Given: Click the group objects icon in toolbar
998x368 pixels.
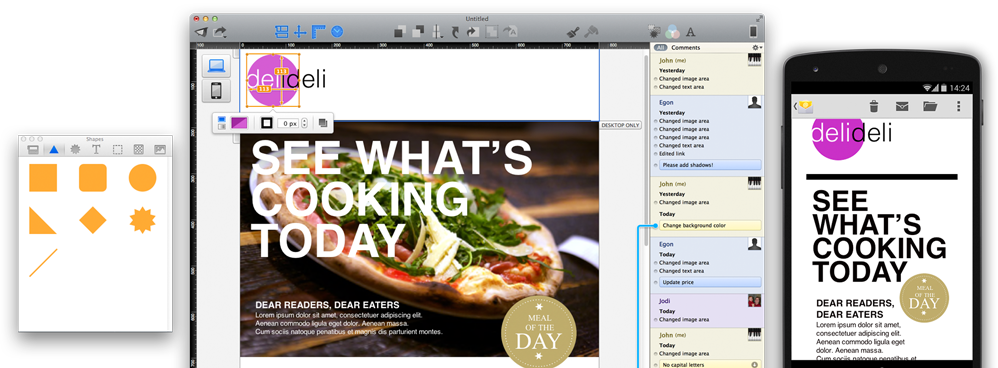Looking at the screenshot, I should [x=492, y=31].
